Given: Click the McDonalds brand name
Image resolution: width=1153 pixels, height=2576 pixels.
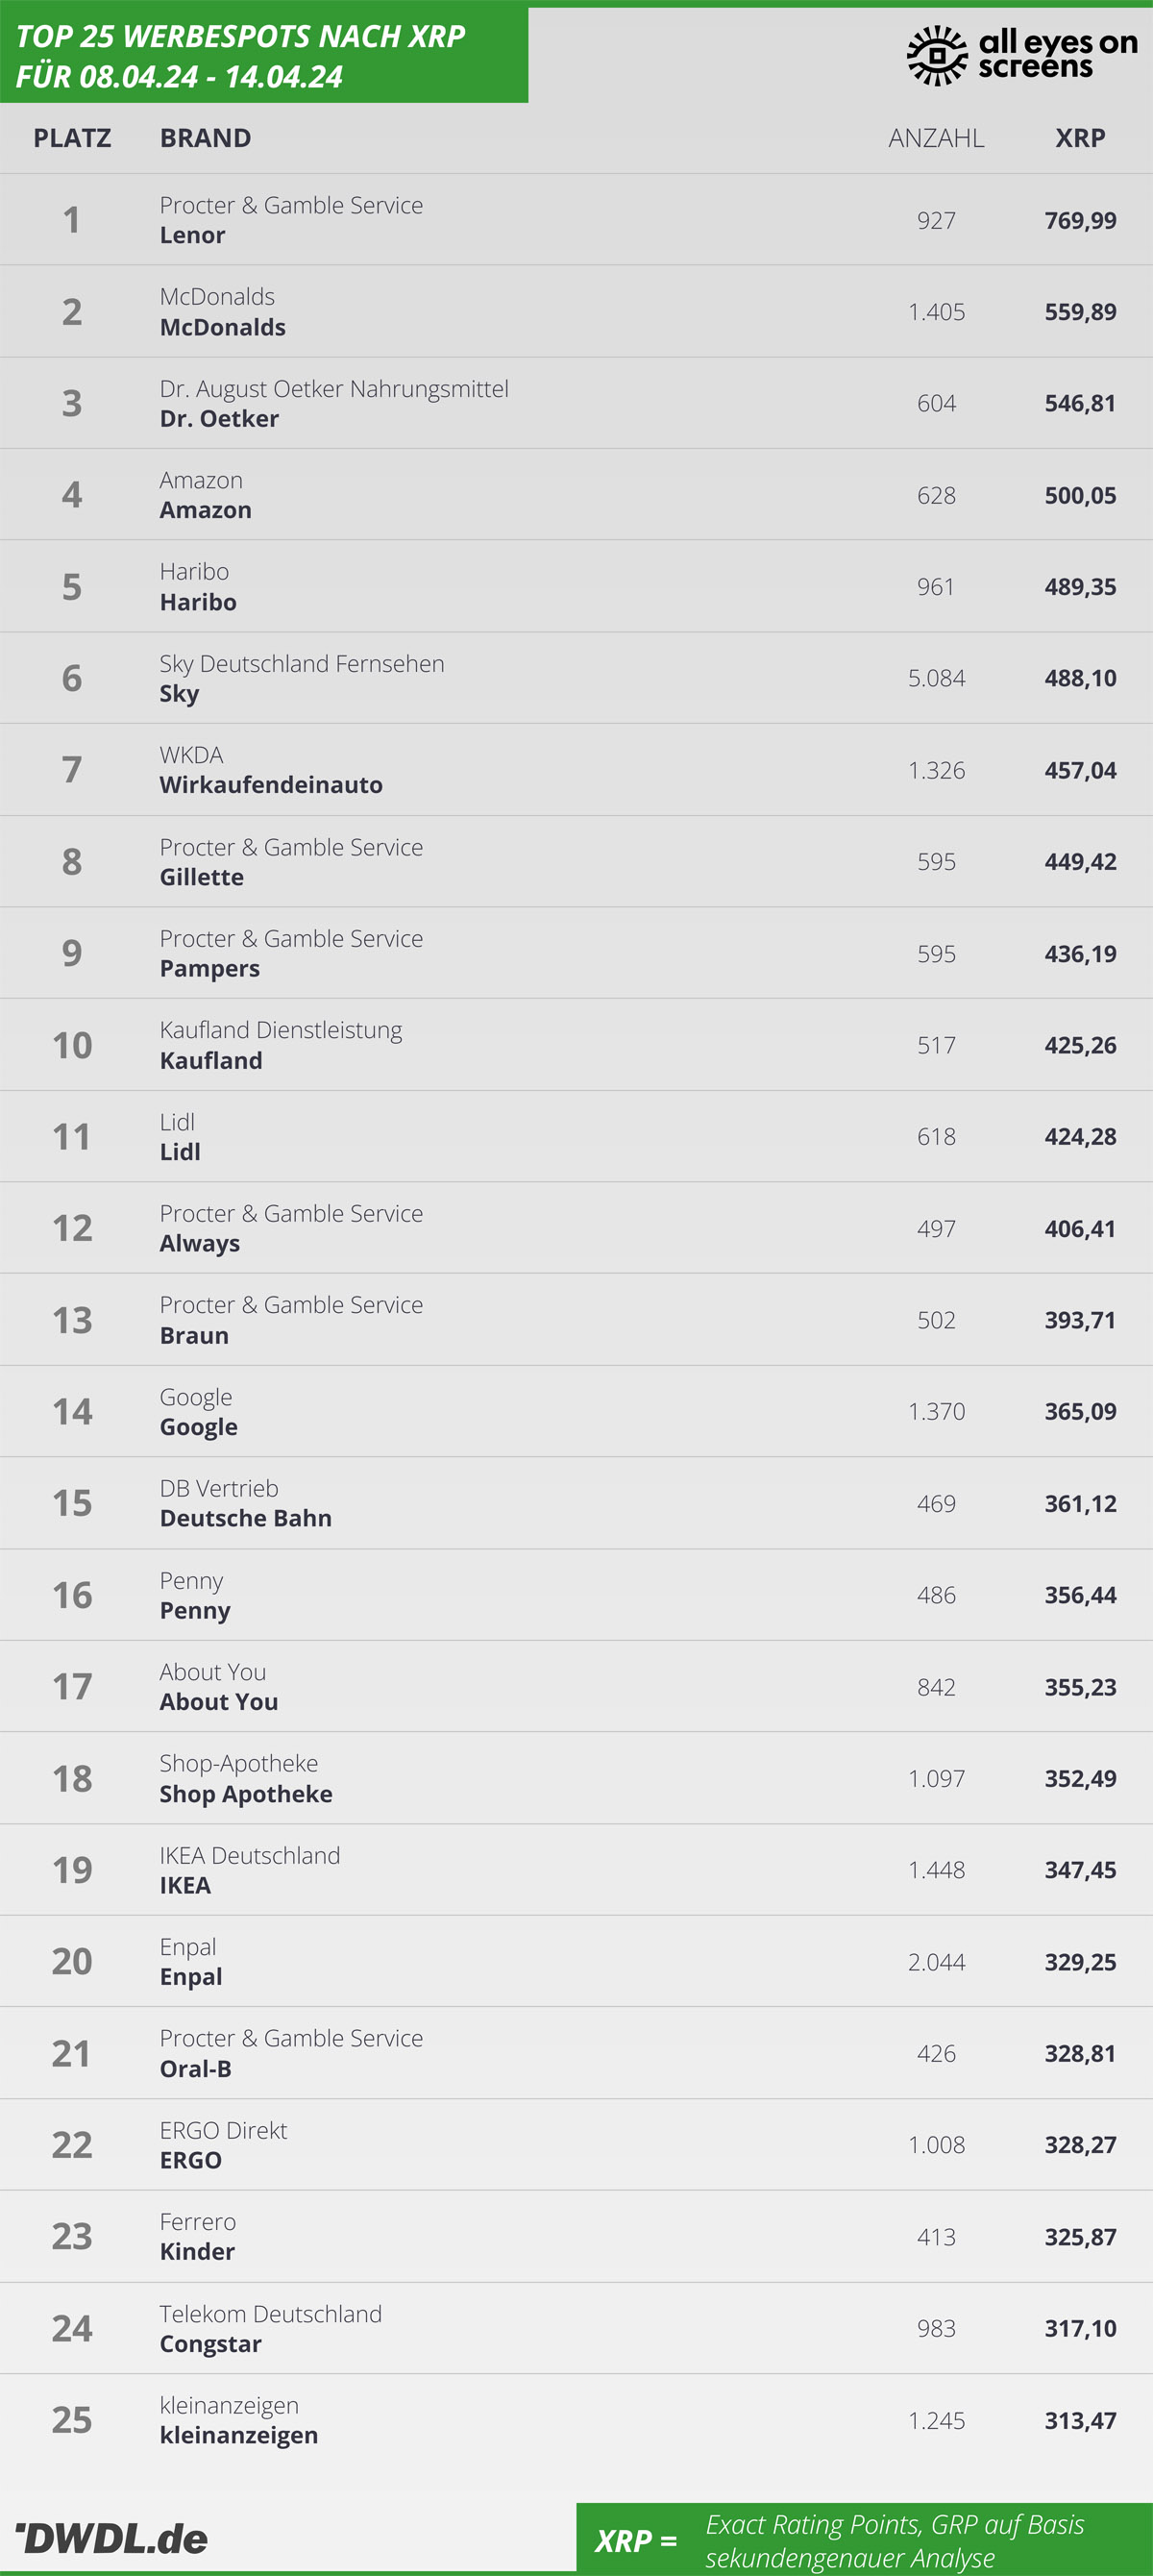Looking at the screenshot, I should [223, 327].
